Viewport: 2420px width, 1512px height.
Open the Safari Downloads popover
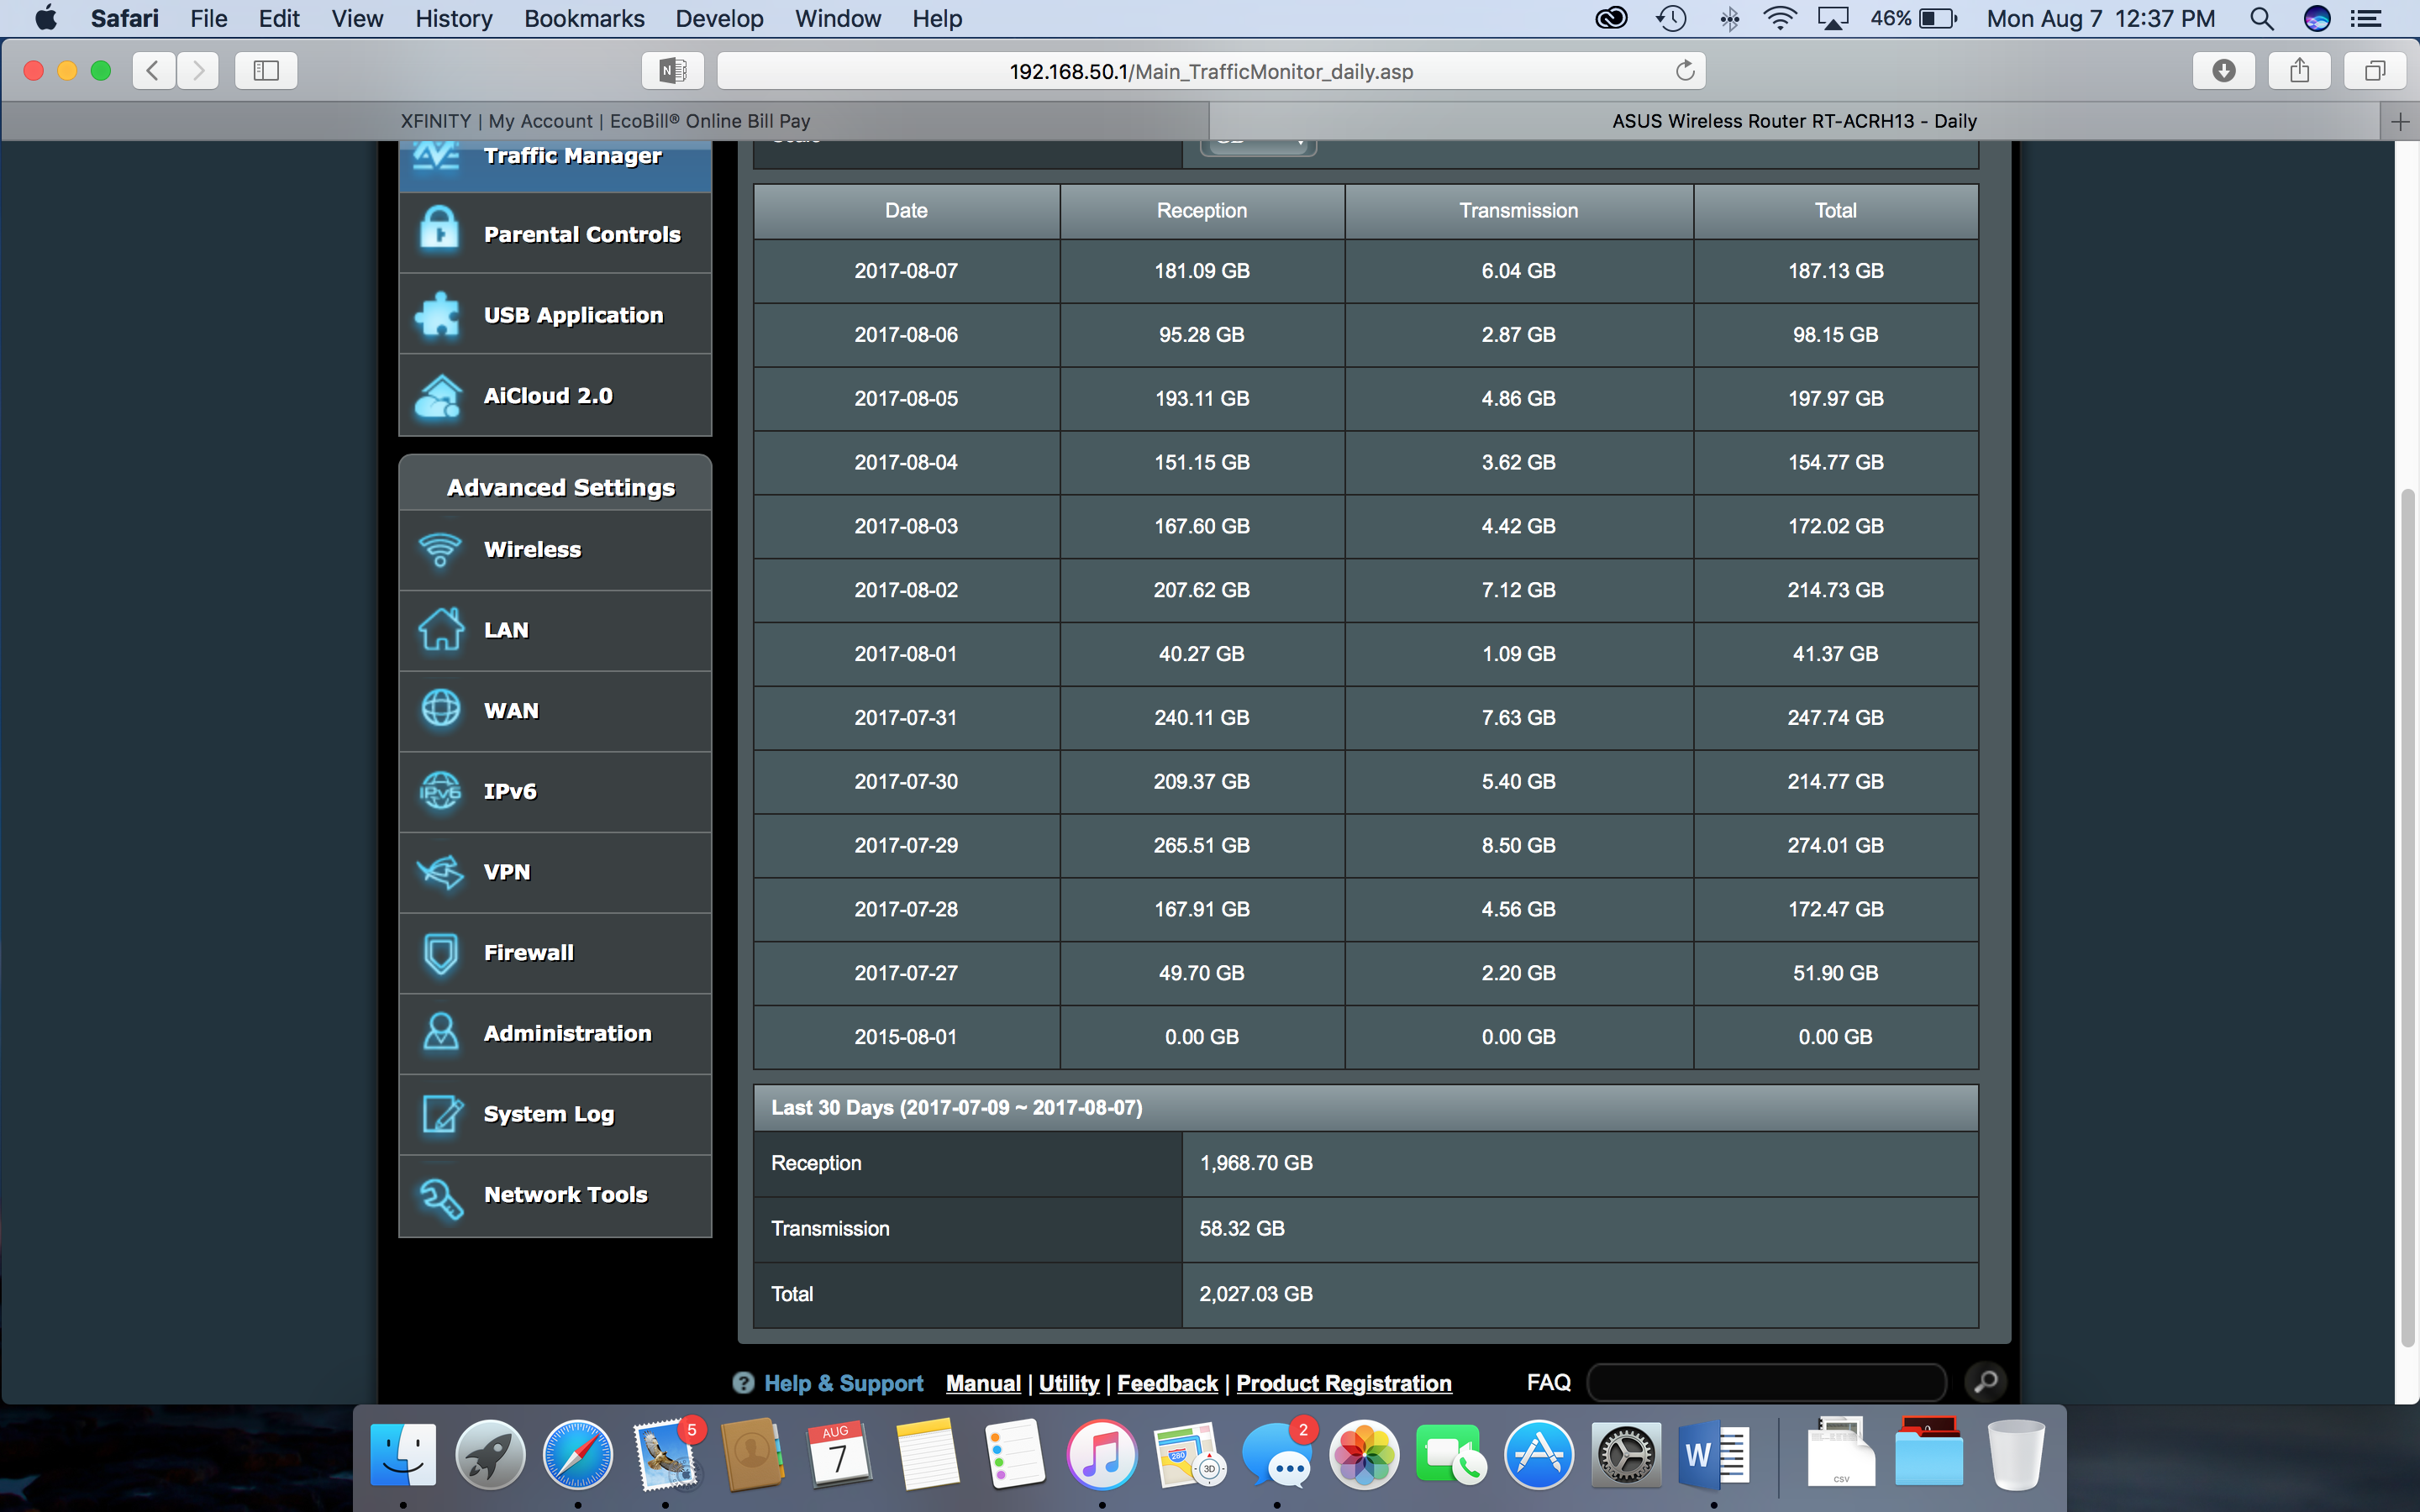click(2223, 71)
